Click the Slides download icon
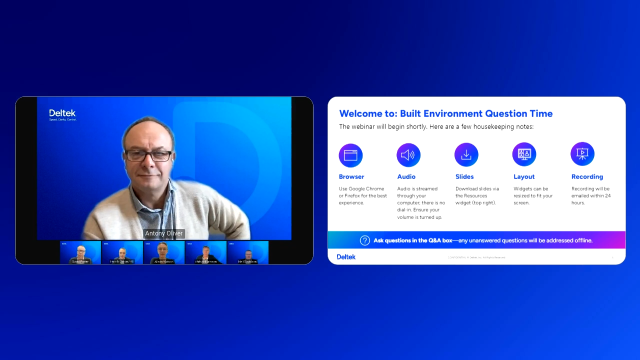This screenshot has height=360, width=640. click(466, 155)
